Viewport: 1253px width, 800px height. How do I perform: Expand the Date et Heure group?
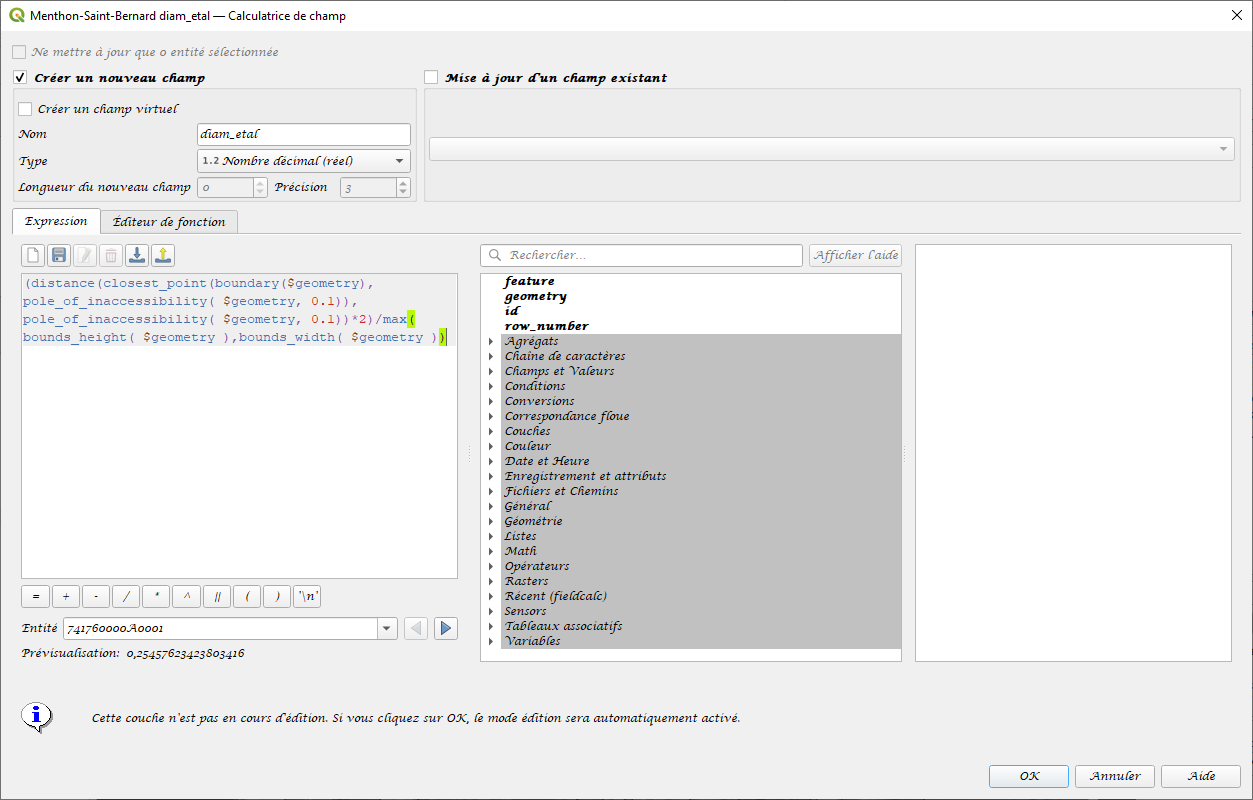pos(491,462)
